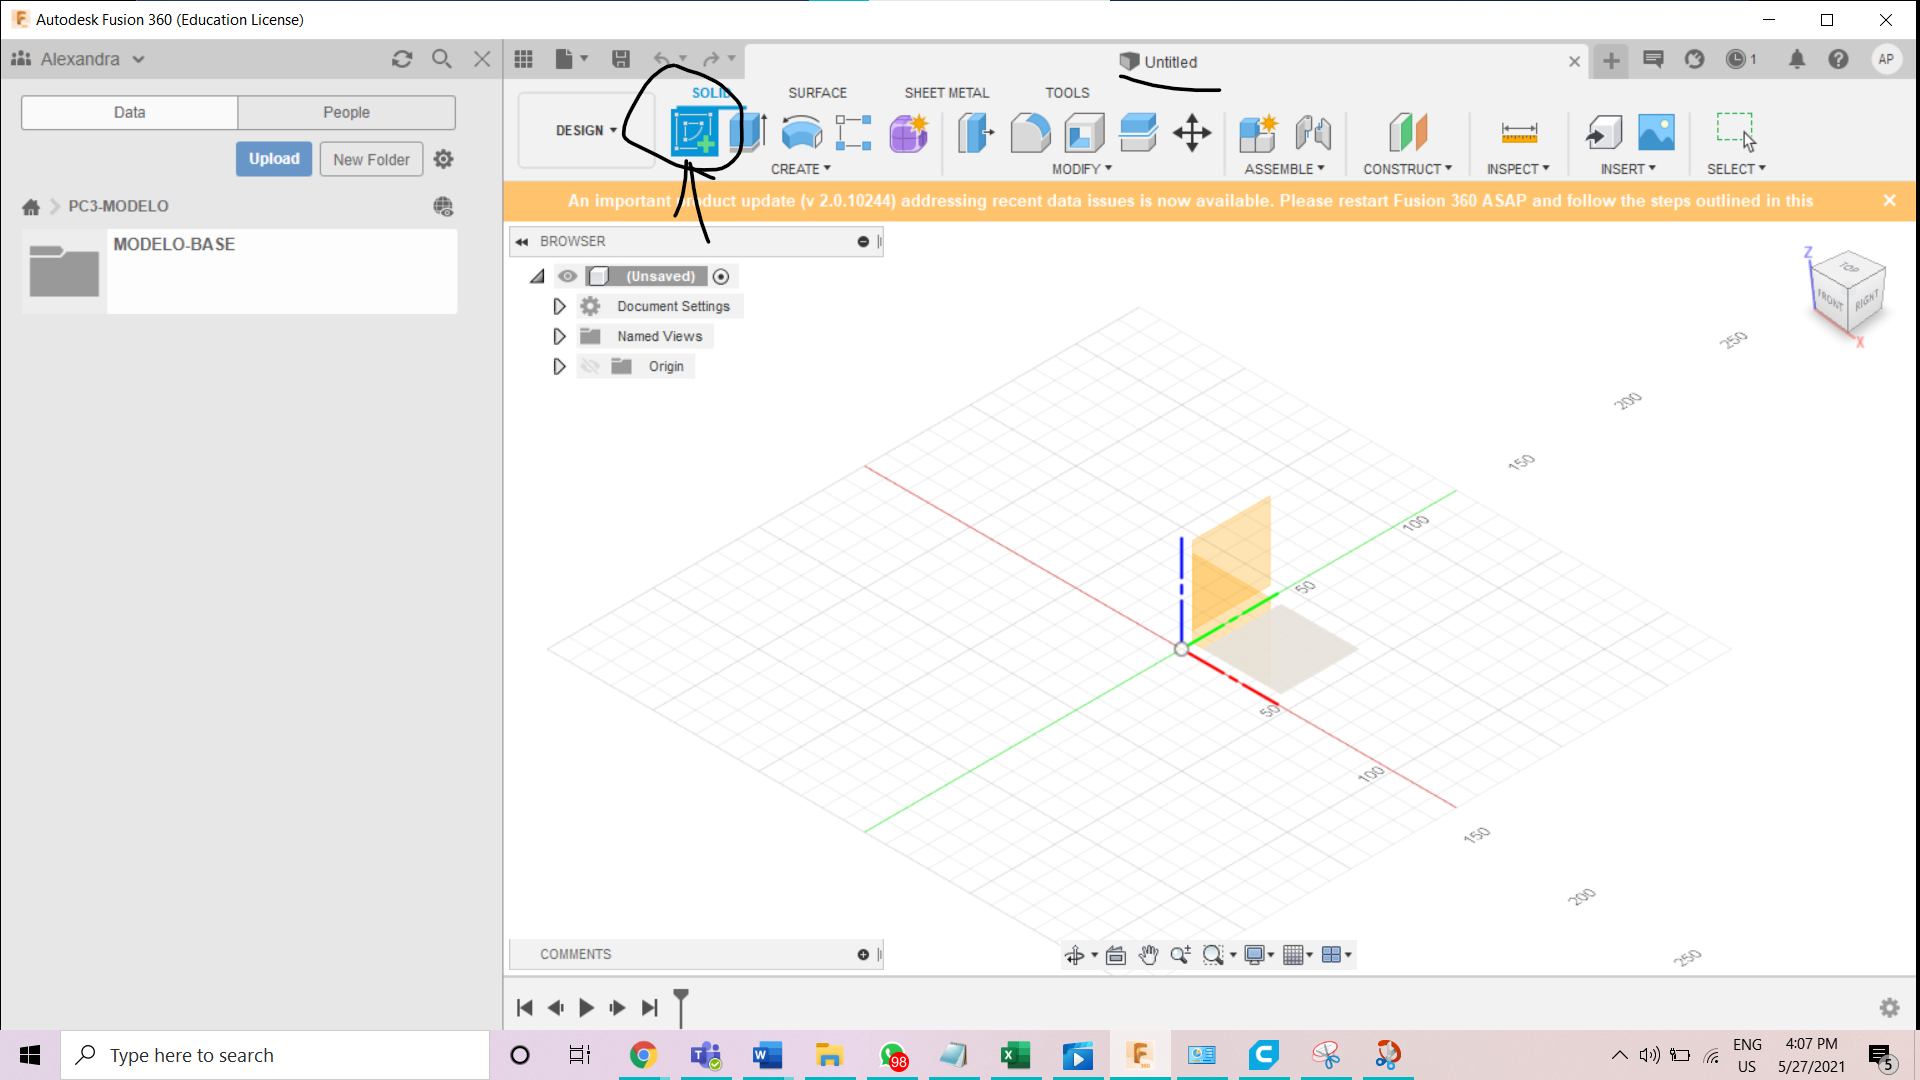Switch to the SURFACE tab
Viewport: 1920px width, 1080px height.
click(x=817, y=93)
